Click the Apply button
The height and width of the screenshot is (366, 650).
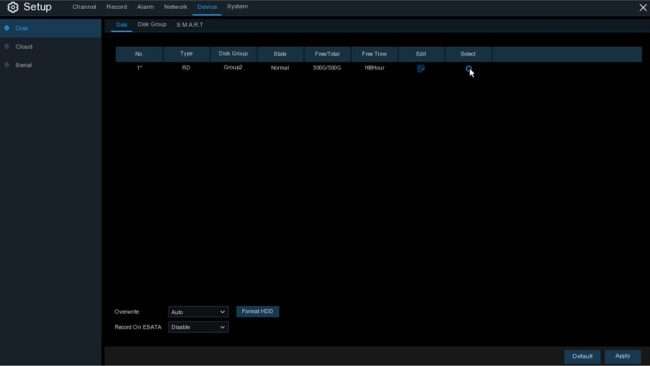coord(623,356)
